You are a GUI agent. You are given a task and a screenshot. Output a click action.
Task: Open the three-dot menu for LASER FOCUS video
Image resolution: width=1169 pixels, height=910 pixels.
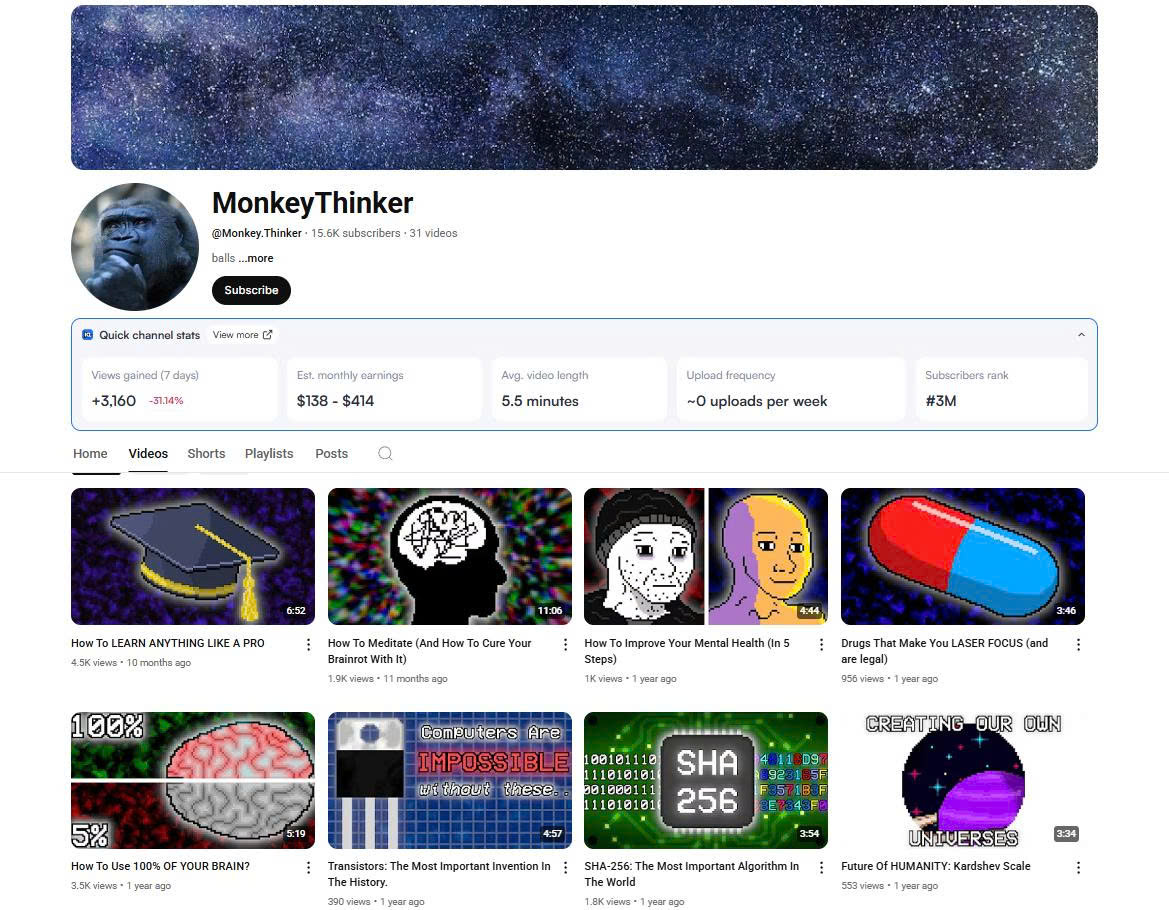[1078, 645]
